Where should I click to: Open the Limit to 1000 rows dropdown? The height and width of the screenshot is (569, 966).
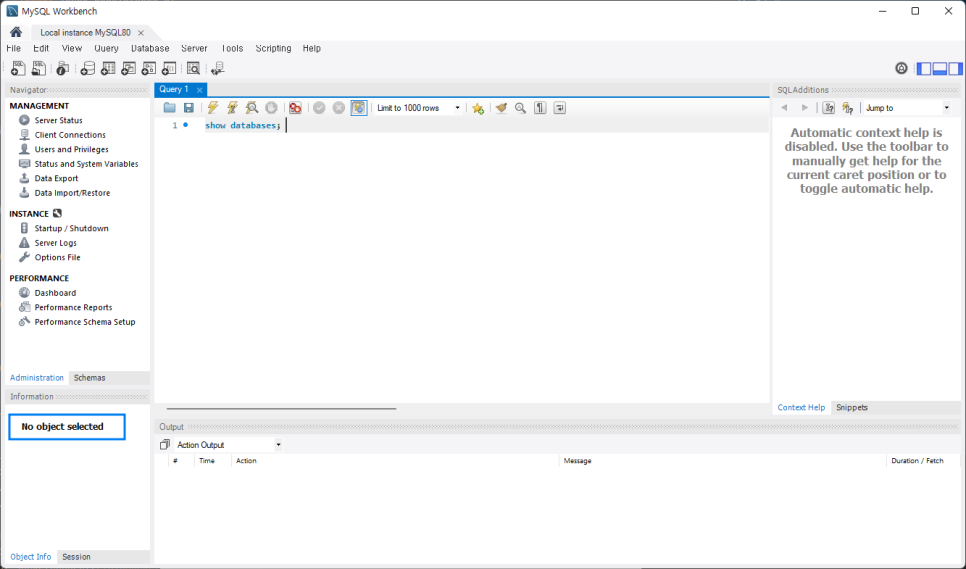418,108
